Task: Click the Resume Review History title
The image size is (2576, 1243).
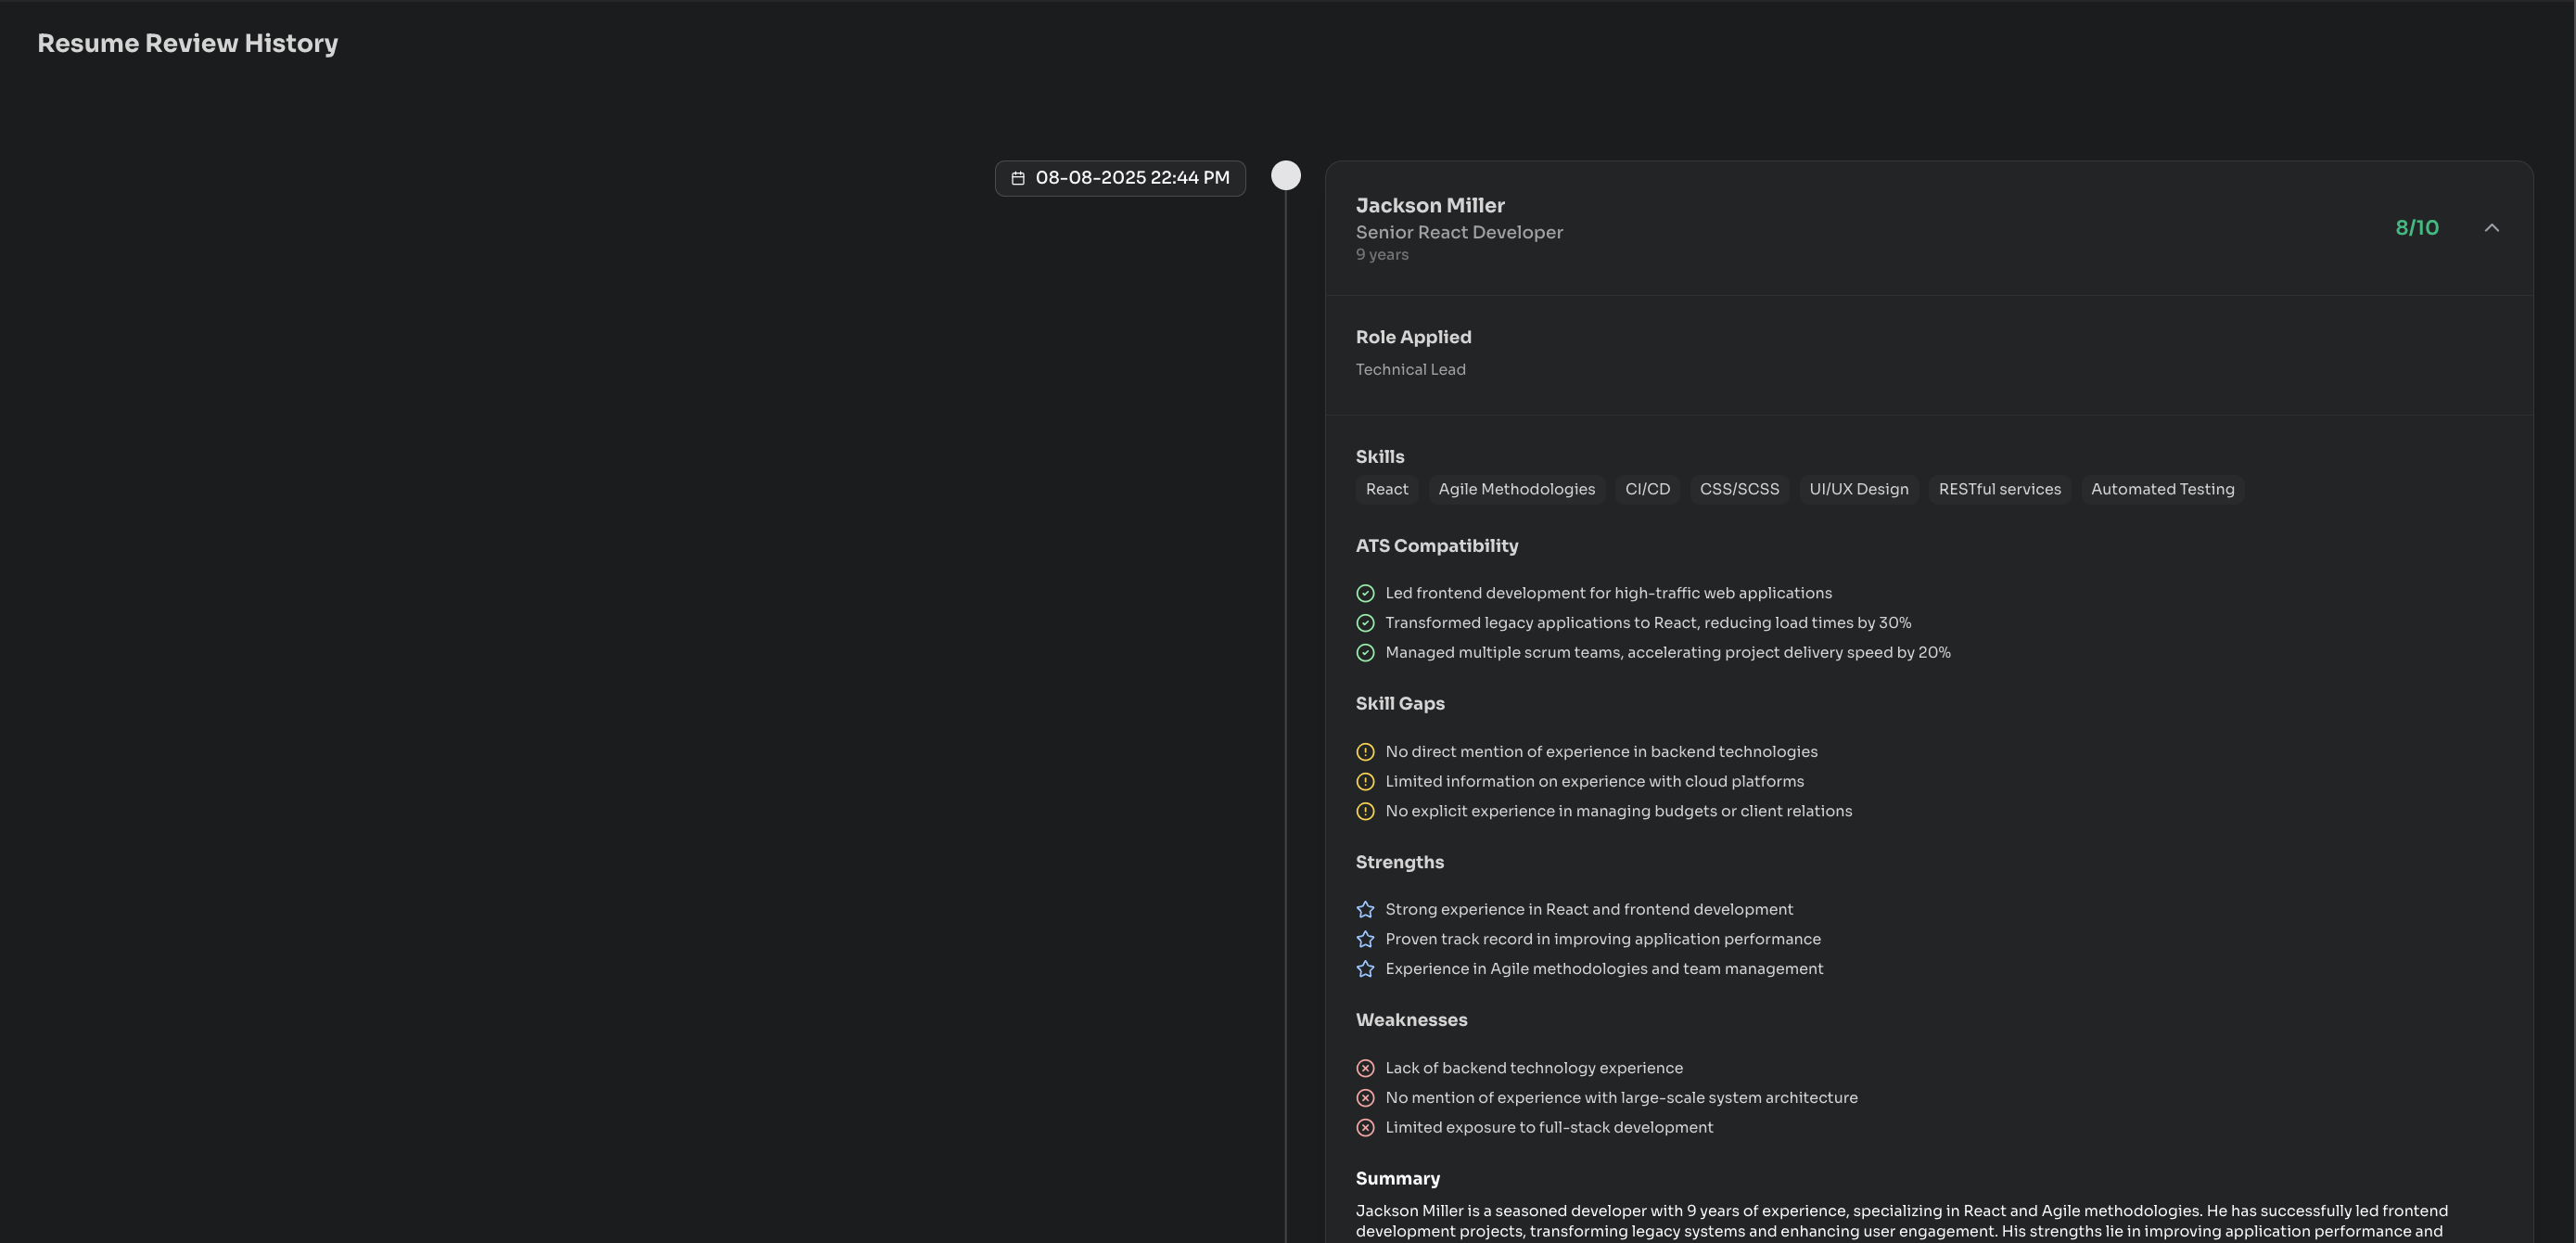Action: pos(188,44)
